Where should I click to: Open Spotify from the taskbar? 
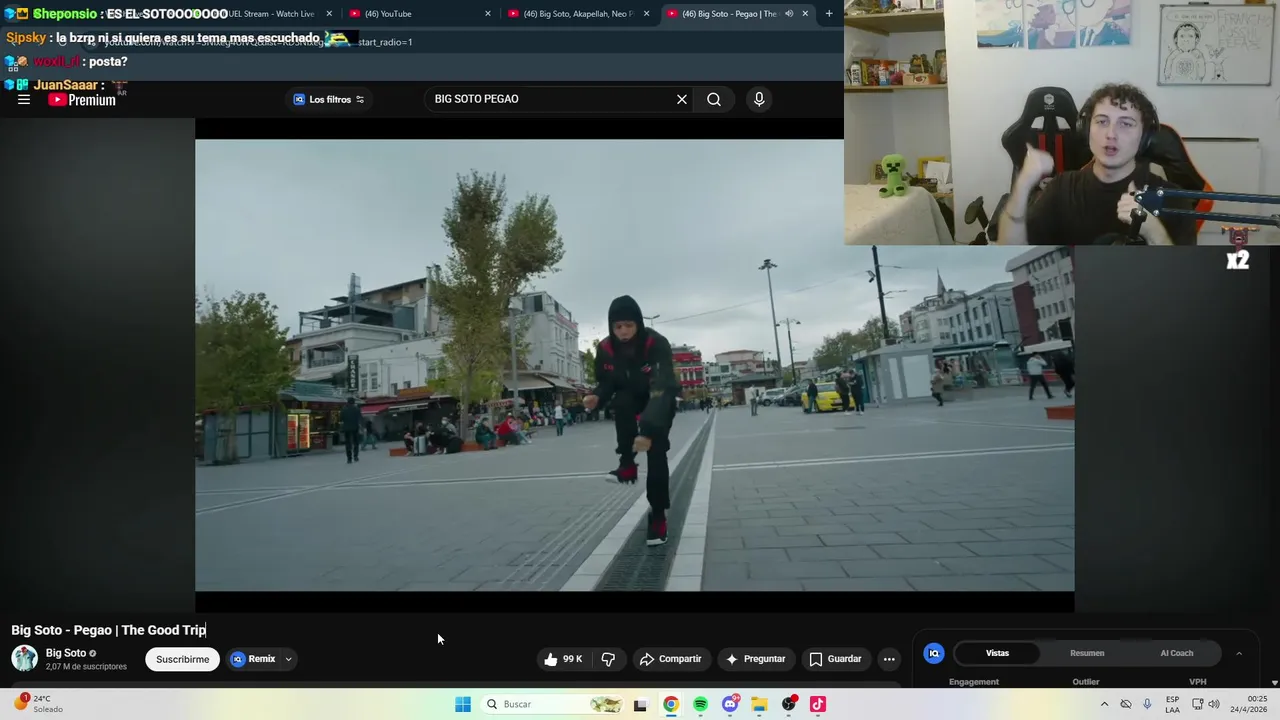click(x=700, y=704)
